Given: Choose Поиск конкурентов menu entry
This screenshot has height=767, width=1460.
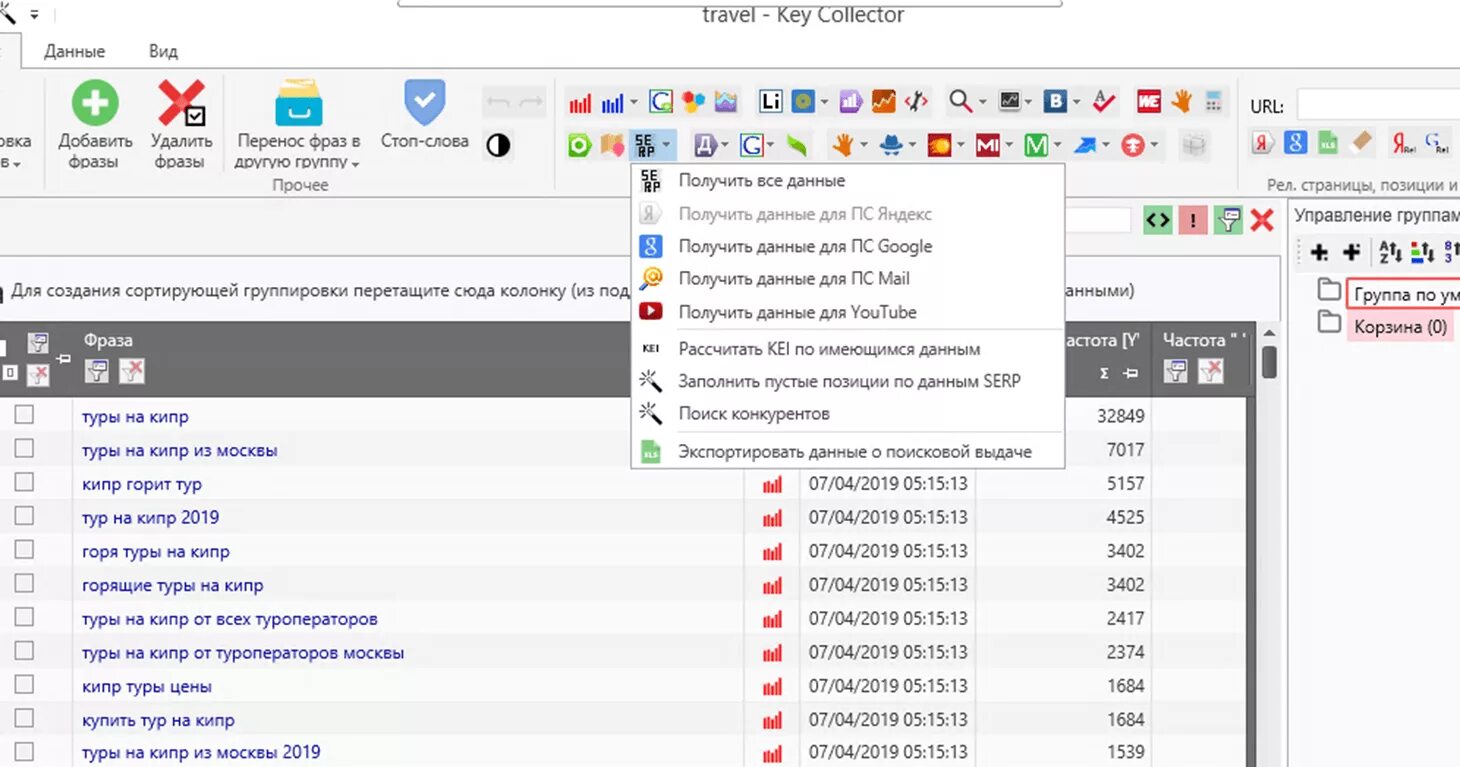Looking at the screenshot, I should coord(754,414).
